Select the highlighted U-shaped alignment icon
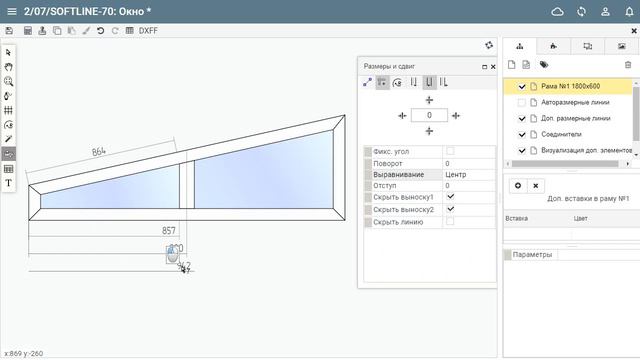Image resolution: width=640 pixels, height=360 pixels. coord(429,82)
